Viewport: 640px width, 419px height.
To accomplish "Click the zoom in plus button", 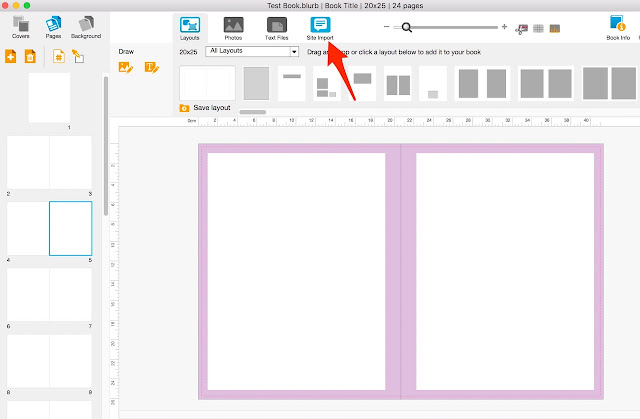I will click(x=504, y=27).
